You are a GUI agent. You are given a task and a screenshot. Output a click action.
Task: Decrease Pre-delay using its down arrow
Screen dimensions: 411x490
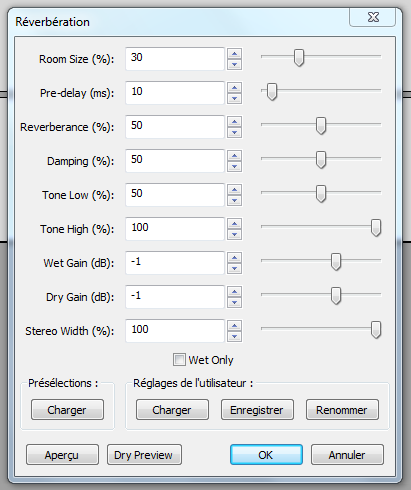pyautogui.click(x=235, y=98)
